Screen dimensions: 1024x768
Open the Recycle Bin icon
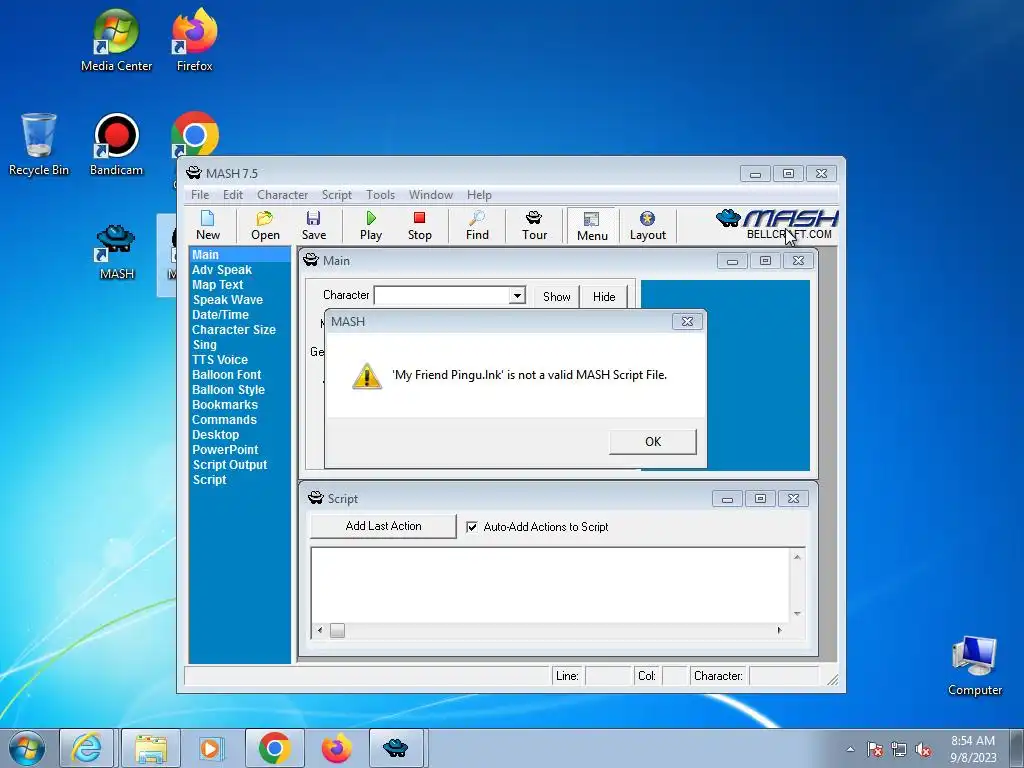coord(39,144)
